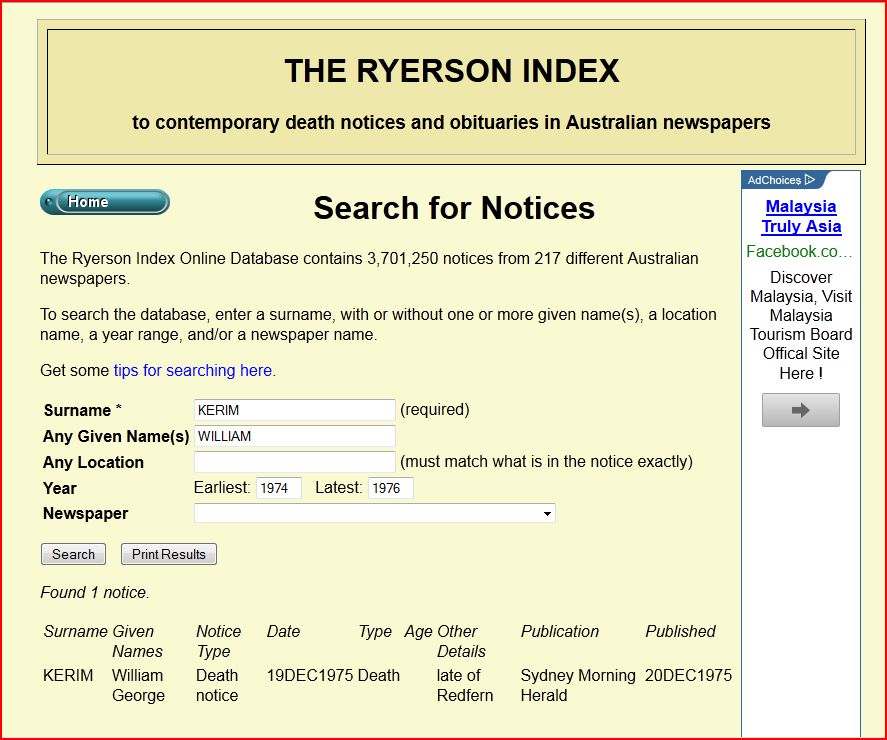The height and width of the screenshot is (740, 887).
Task: Click the William George given names cell
Action: pos(139,685)
